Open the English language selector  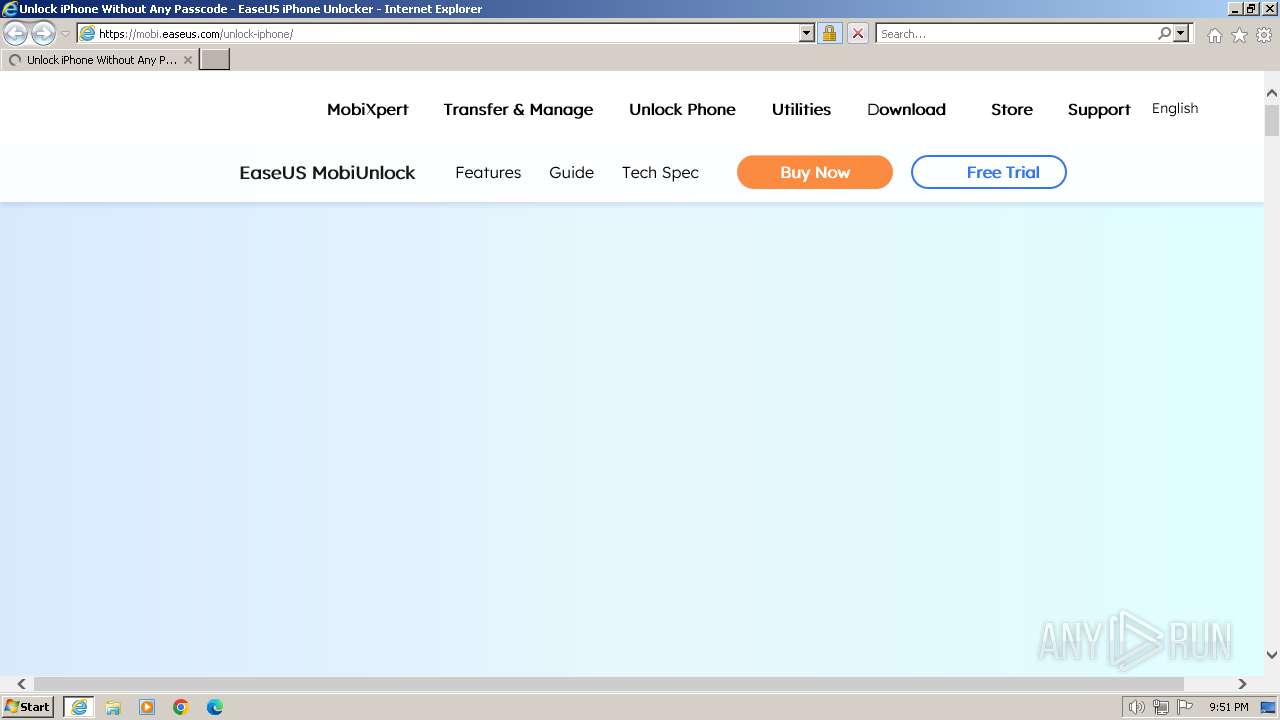click(x=1175, y=108)
